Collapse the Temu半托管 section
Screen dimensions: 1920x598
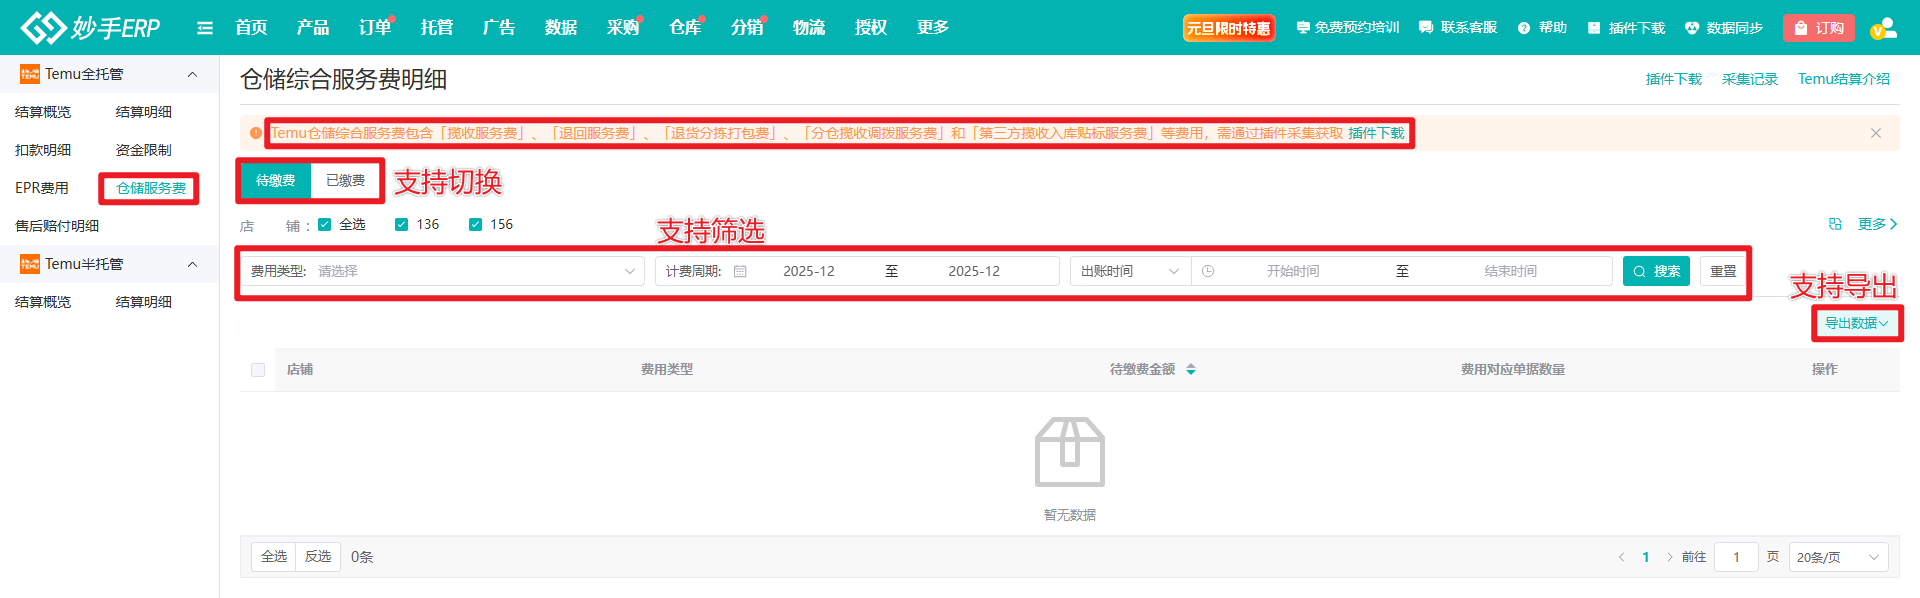193,264
